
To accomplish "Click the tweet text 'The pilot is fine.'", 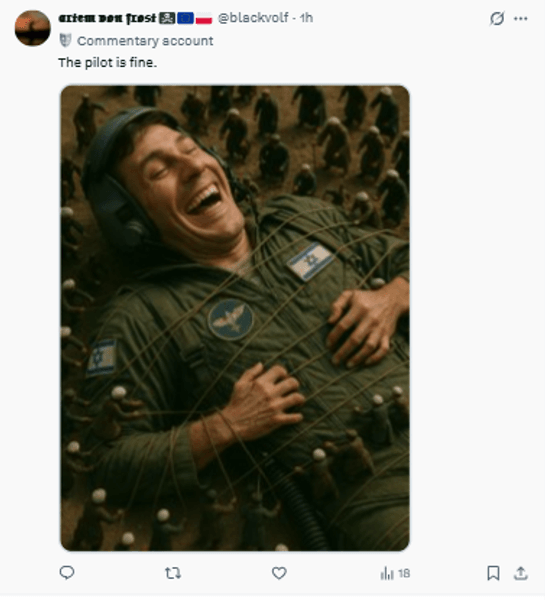I will point(108,62).
